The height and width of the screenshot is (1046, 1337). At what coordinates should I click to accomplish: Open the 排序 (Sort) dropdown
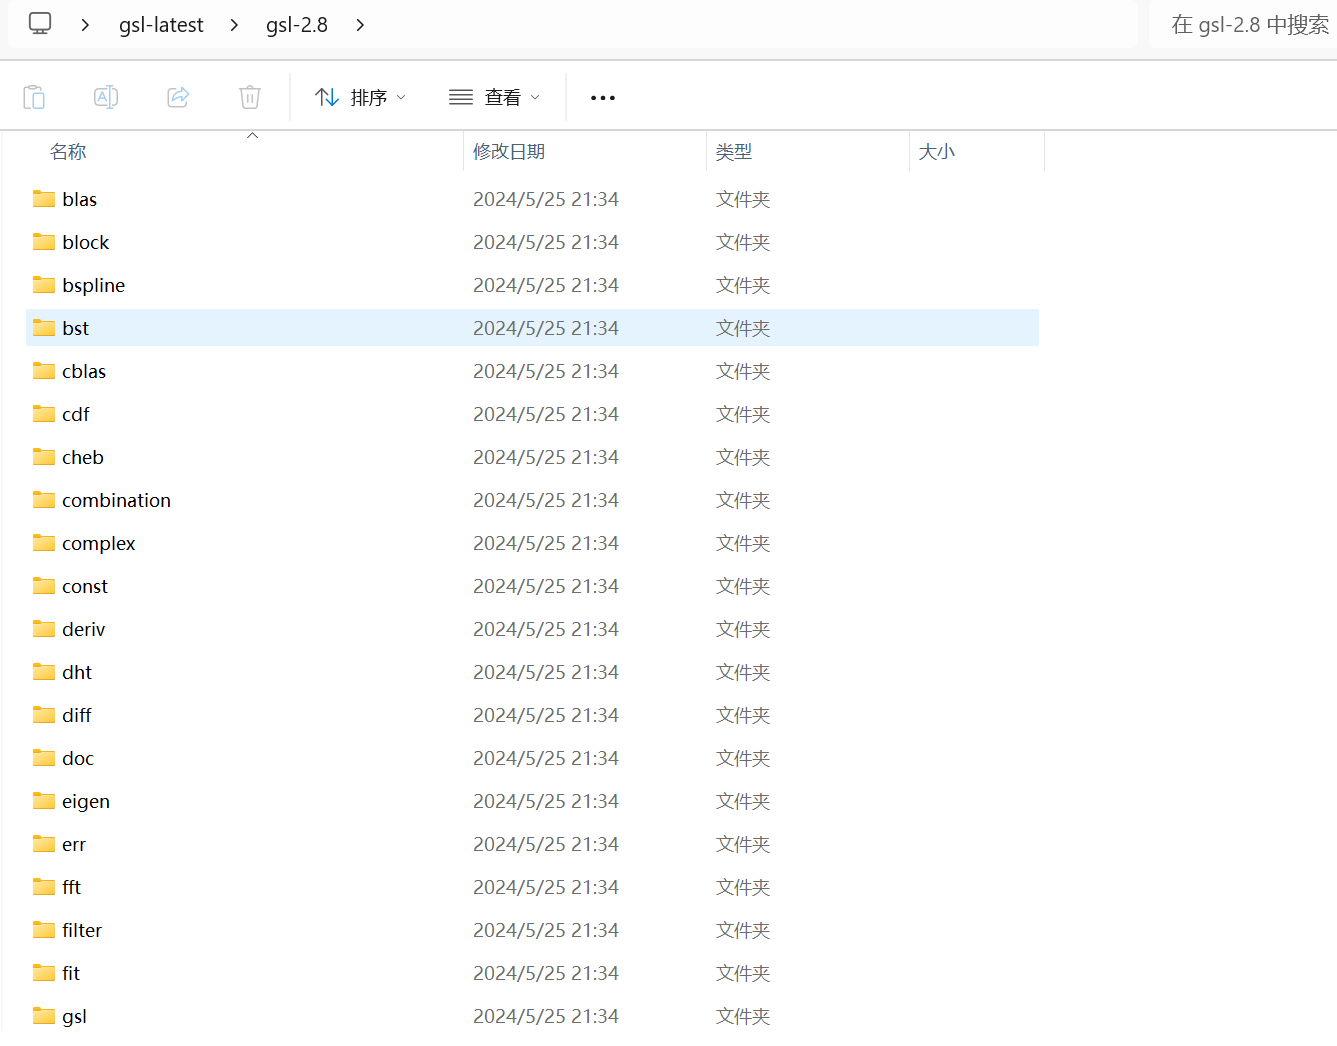[x=360, y=97]
